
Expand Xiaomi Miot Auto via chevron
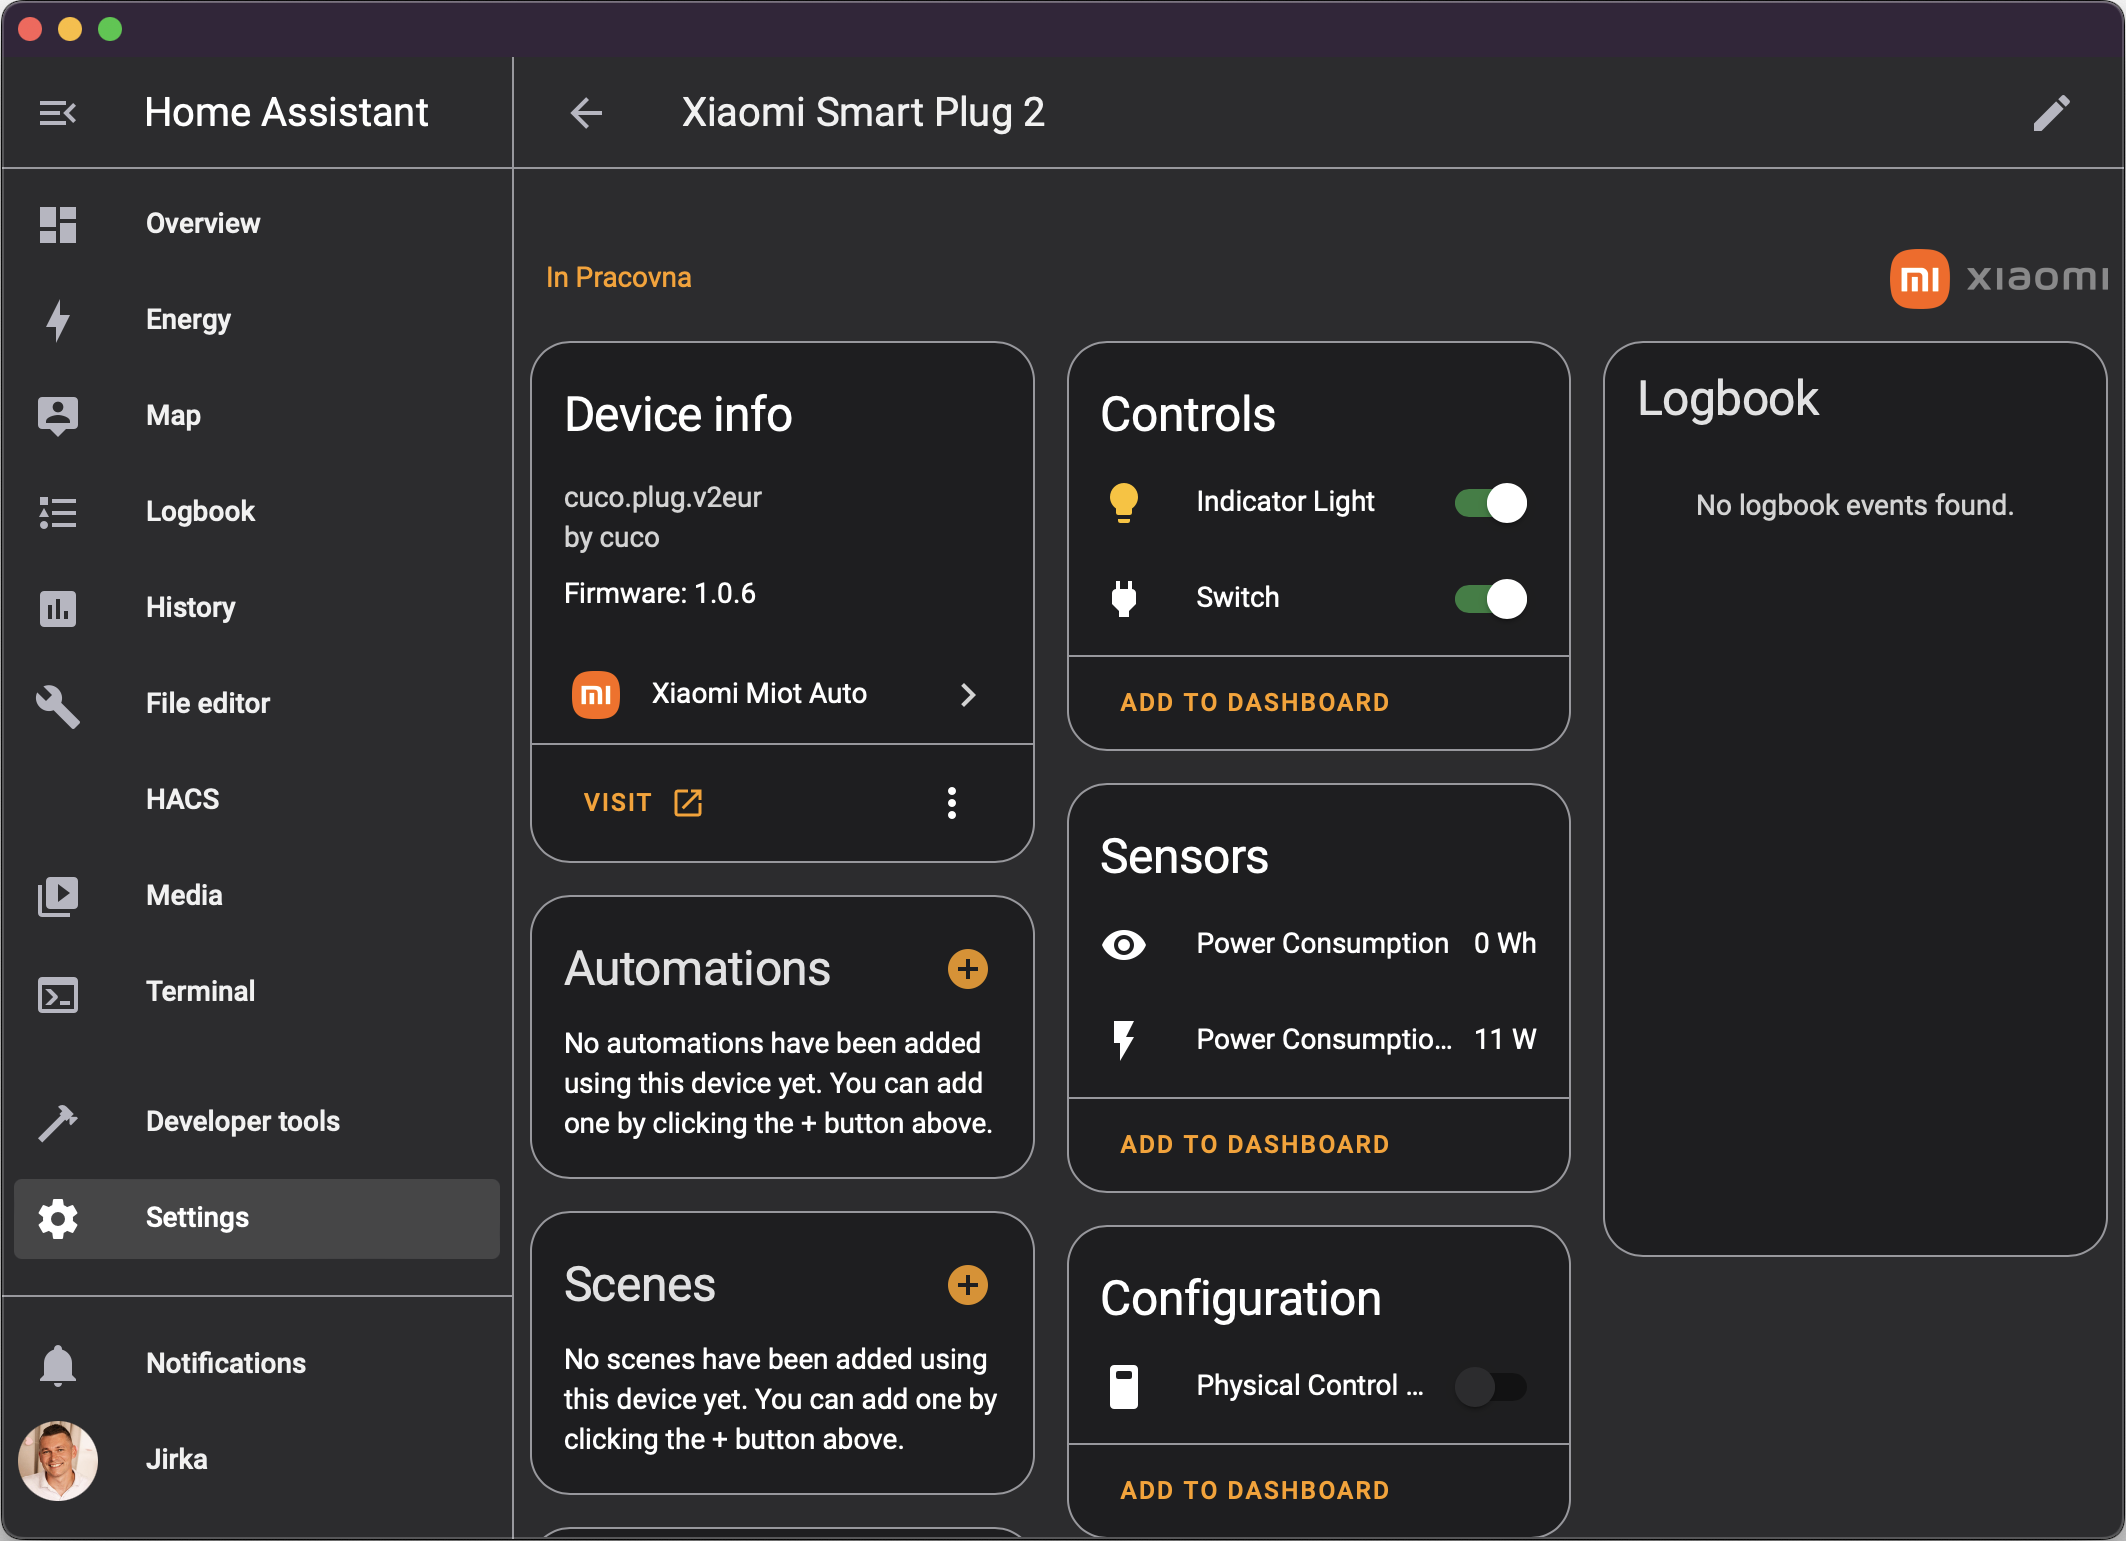(968, 695)
